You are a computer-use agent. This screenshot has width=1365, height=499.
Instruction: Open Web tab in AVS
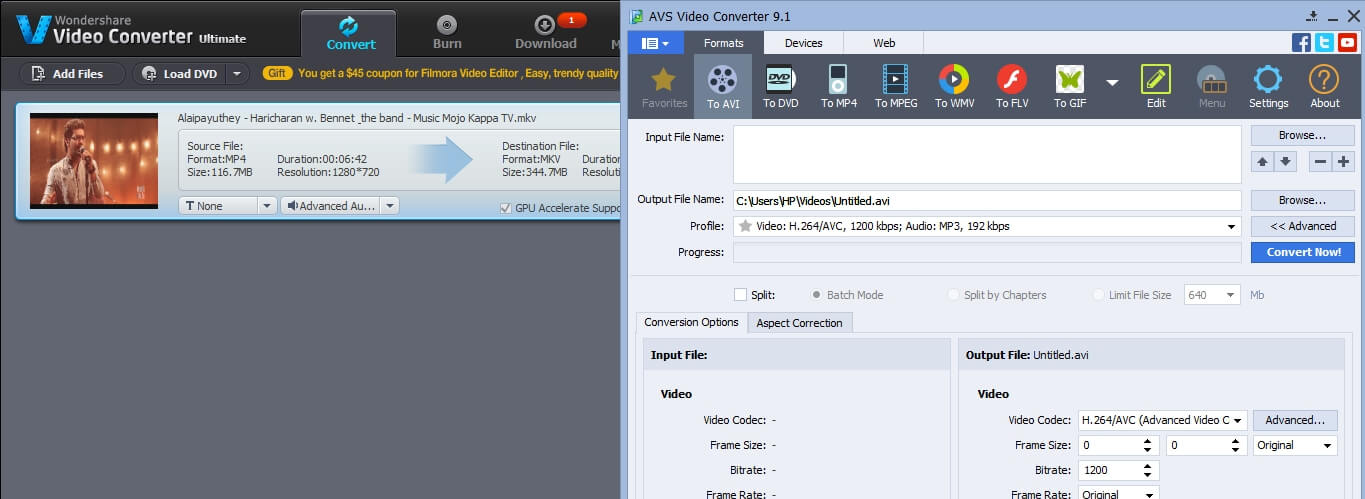[884, 43]
